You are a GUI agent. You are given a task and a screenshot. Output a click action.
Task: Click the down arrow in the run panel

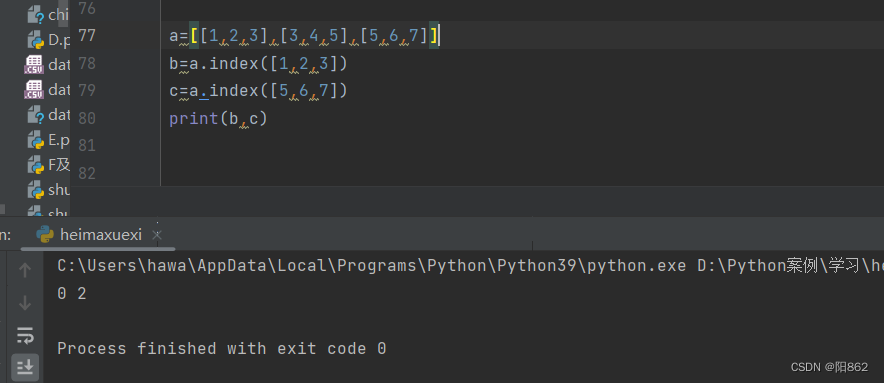pos(25,303)
